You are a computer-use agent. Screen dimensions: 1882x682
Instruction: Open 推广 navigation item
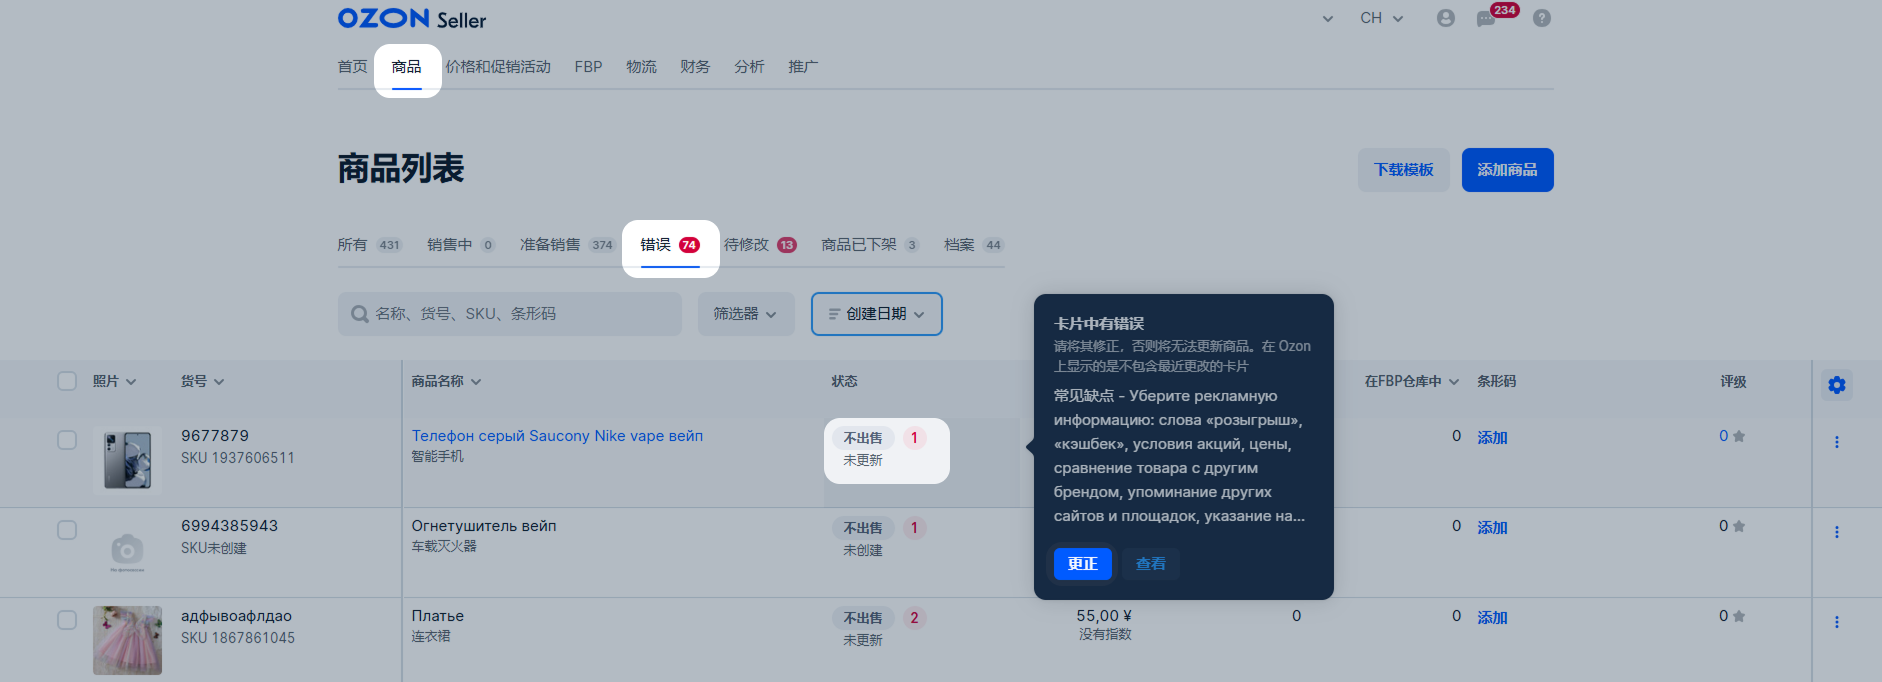(x=803, y=67)
